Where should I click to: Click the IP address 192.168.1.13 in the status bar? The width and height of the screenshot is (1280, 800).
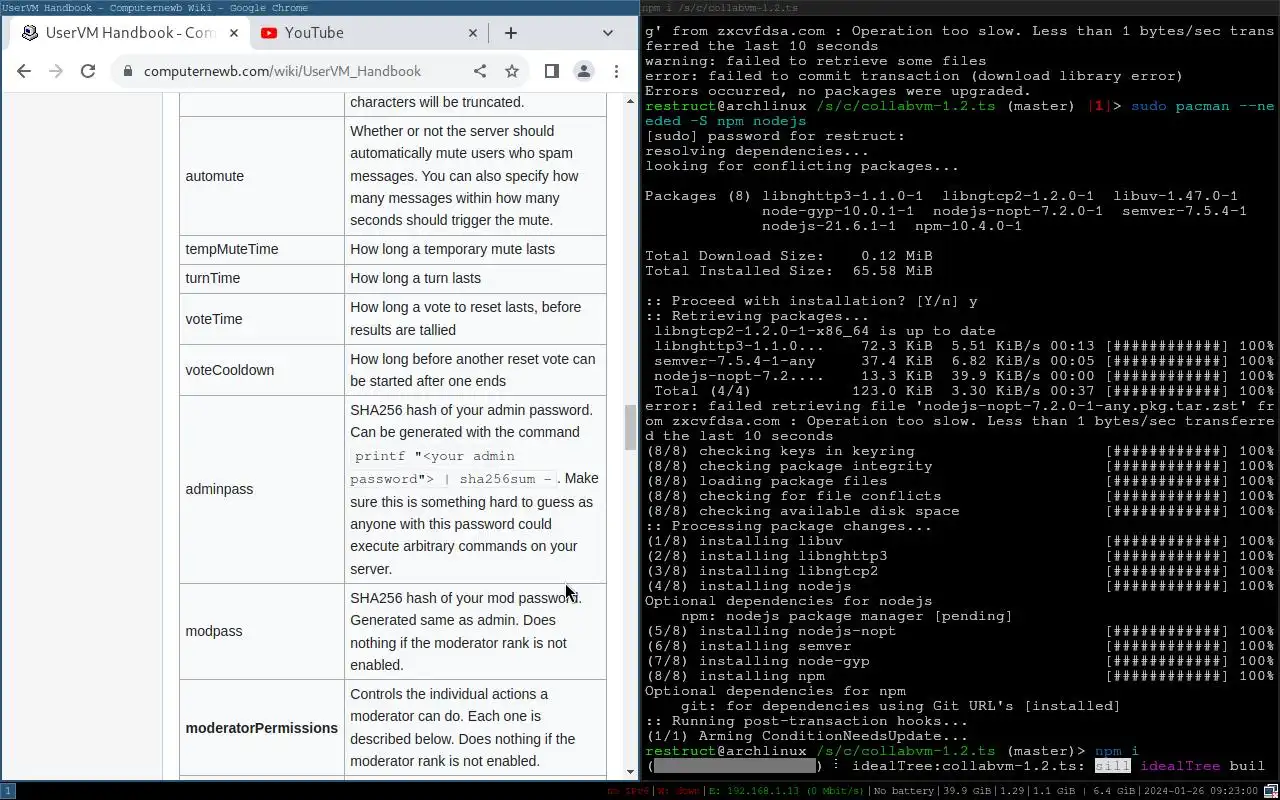[x=758, y=791]
